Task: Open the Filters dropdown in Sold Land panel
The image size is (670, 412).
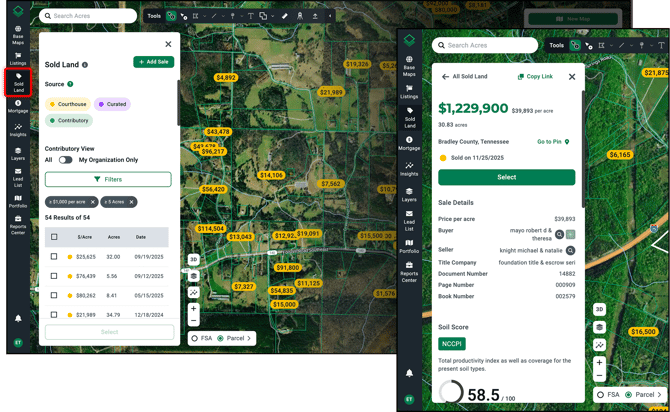Action: pos(108,180)
